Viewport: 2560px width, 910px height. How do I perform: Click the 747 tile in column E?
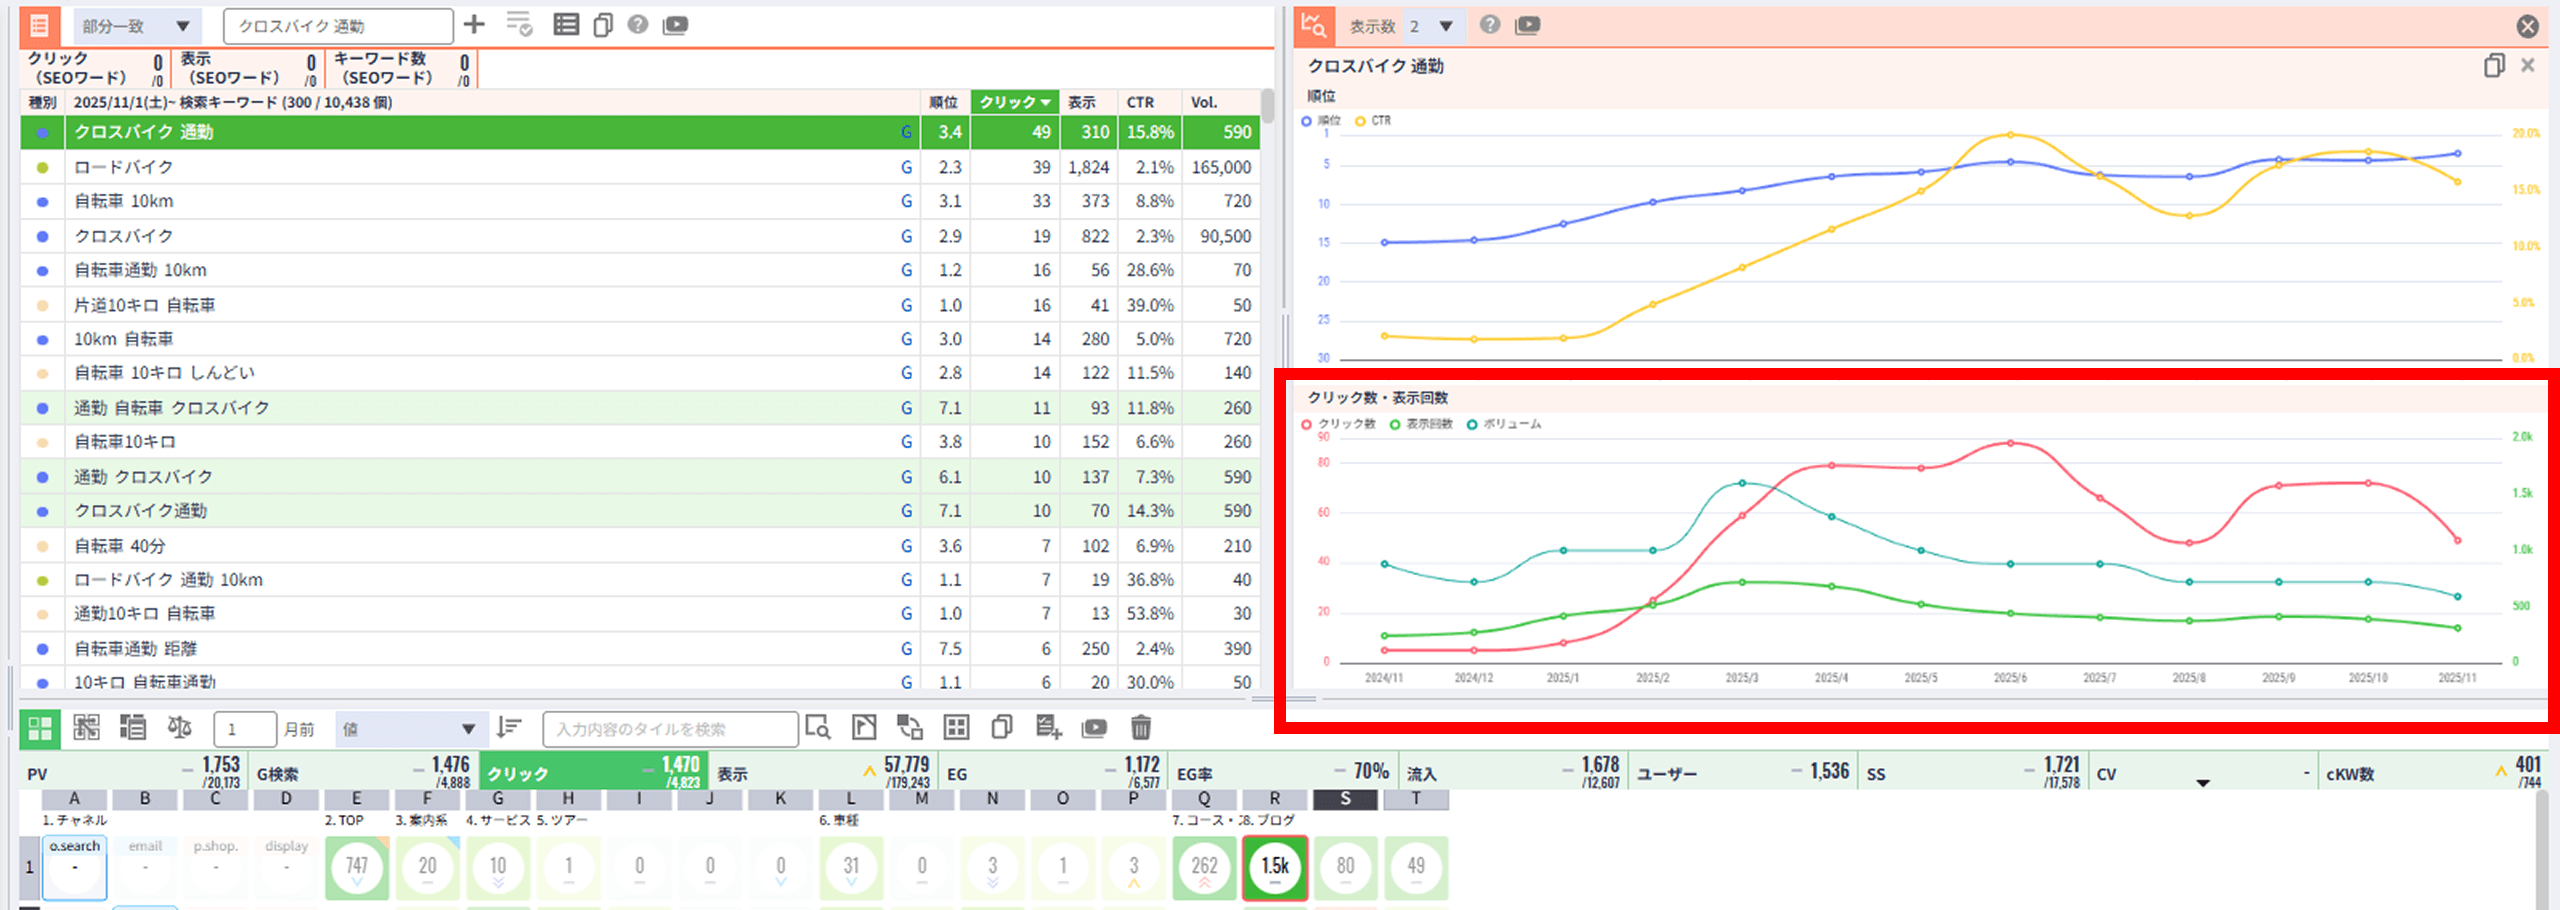point(357,867)
